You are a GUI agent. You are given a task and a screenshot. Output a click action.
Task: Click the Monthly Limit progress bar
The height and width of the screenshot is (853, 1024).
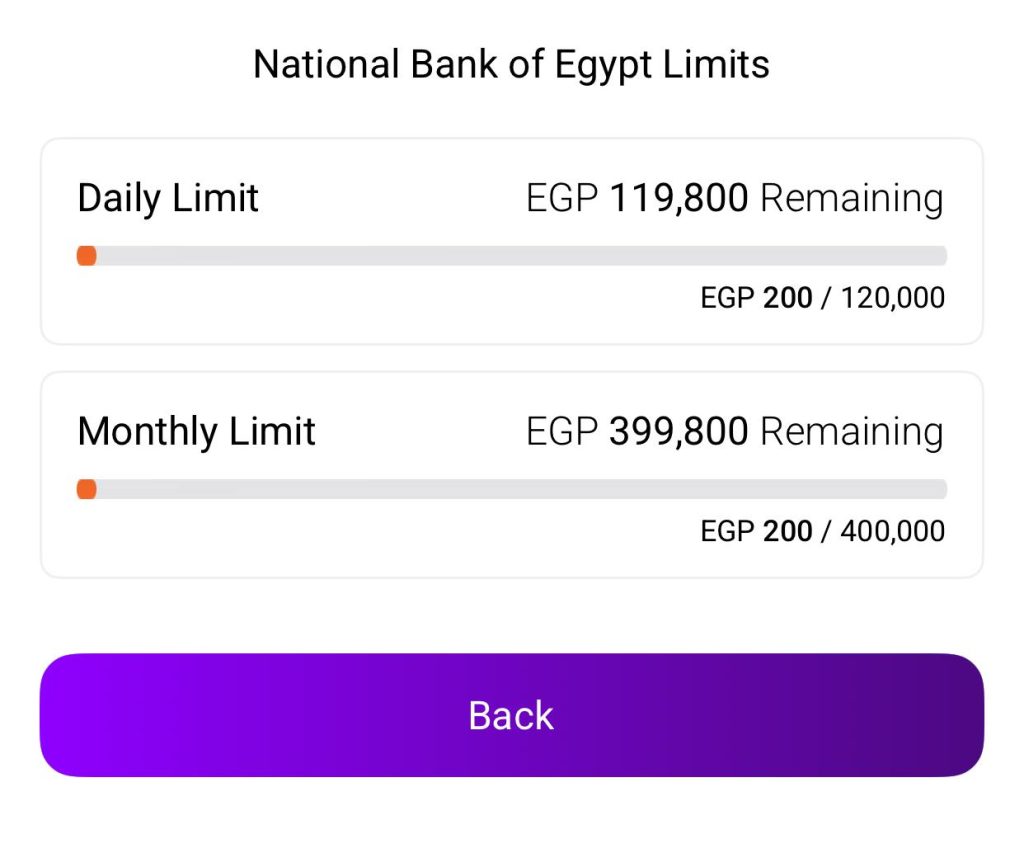click(x=512, y=489)
